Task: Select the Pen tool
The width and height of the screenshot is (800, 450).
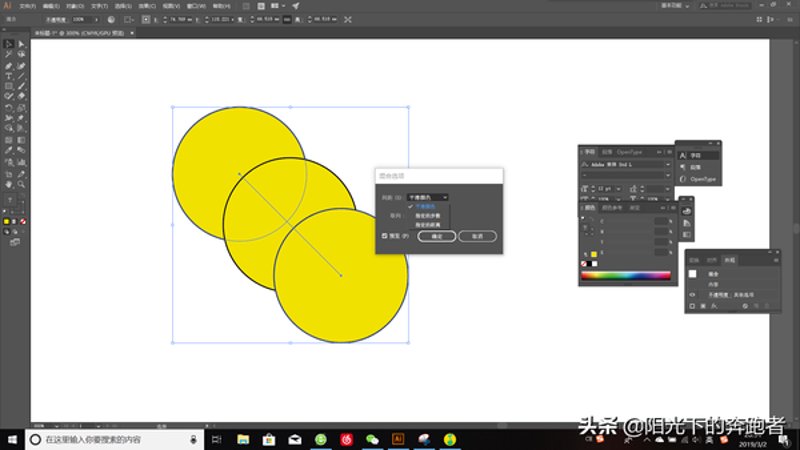Action: [x=9, y=66]
